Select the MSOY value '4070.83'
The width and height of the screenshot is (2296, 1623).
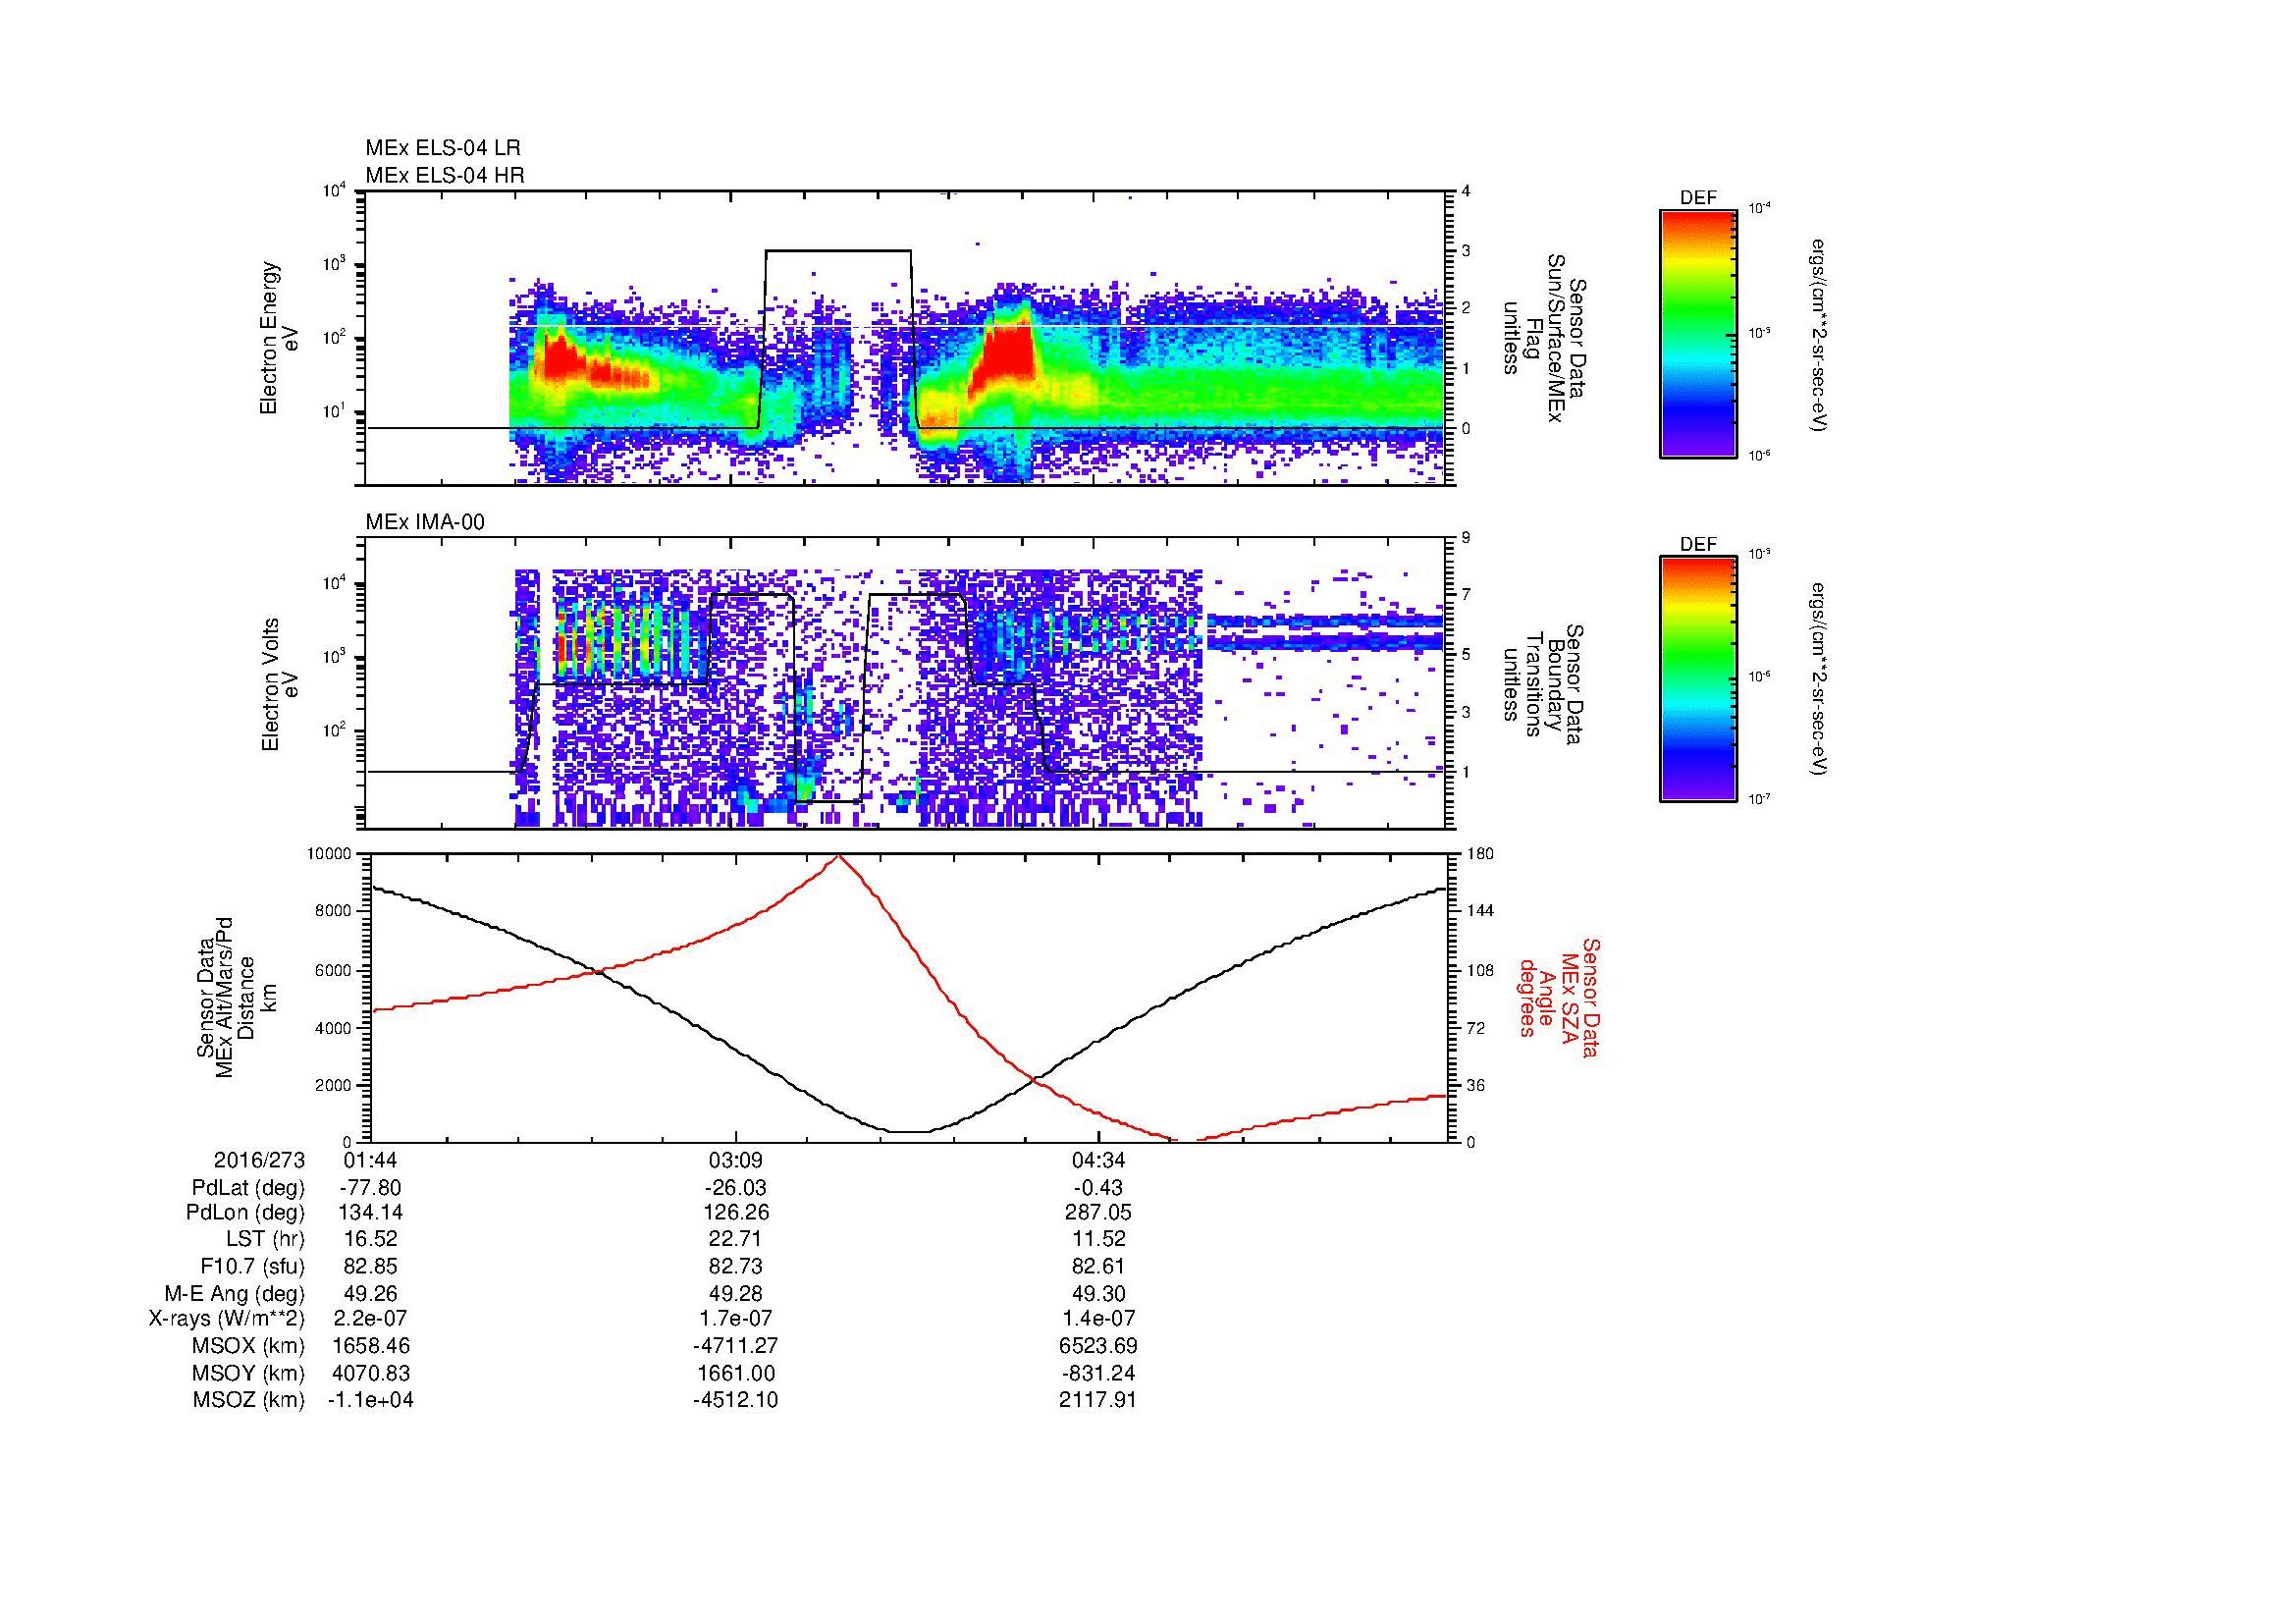click(371, 1373)
